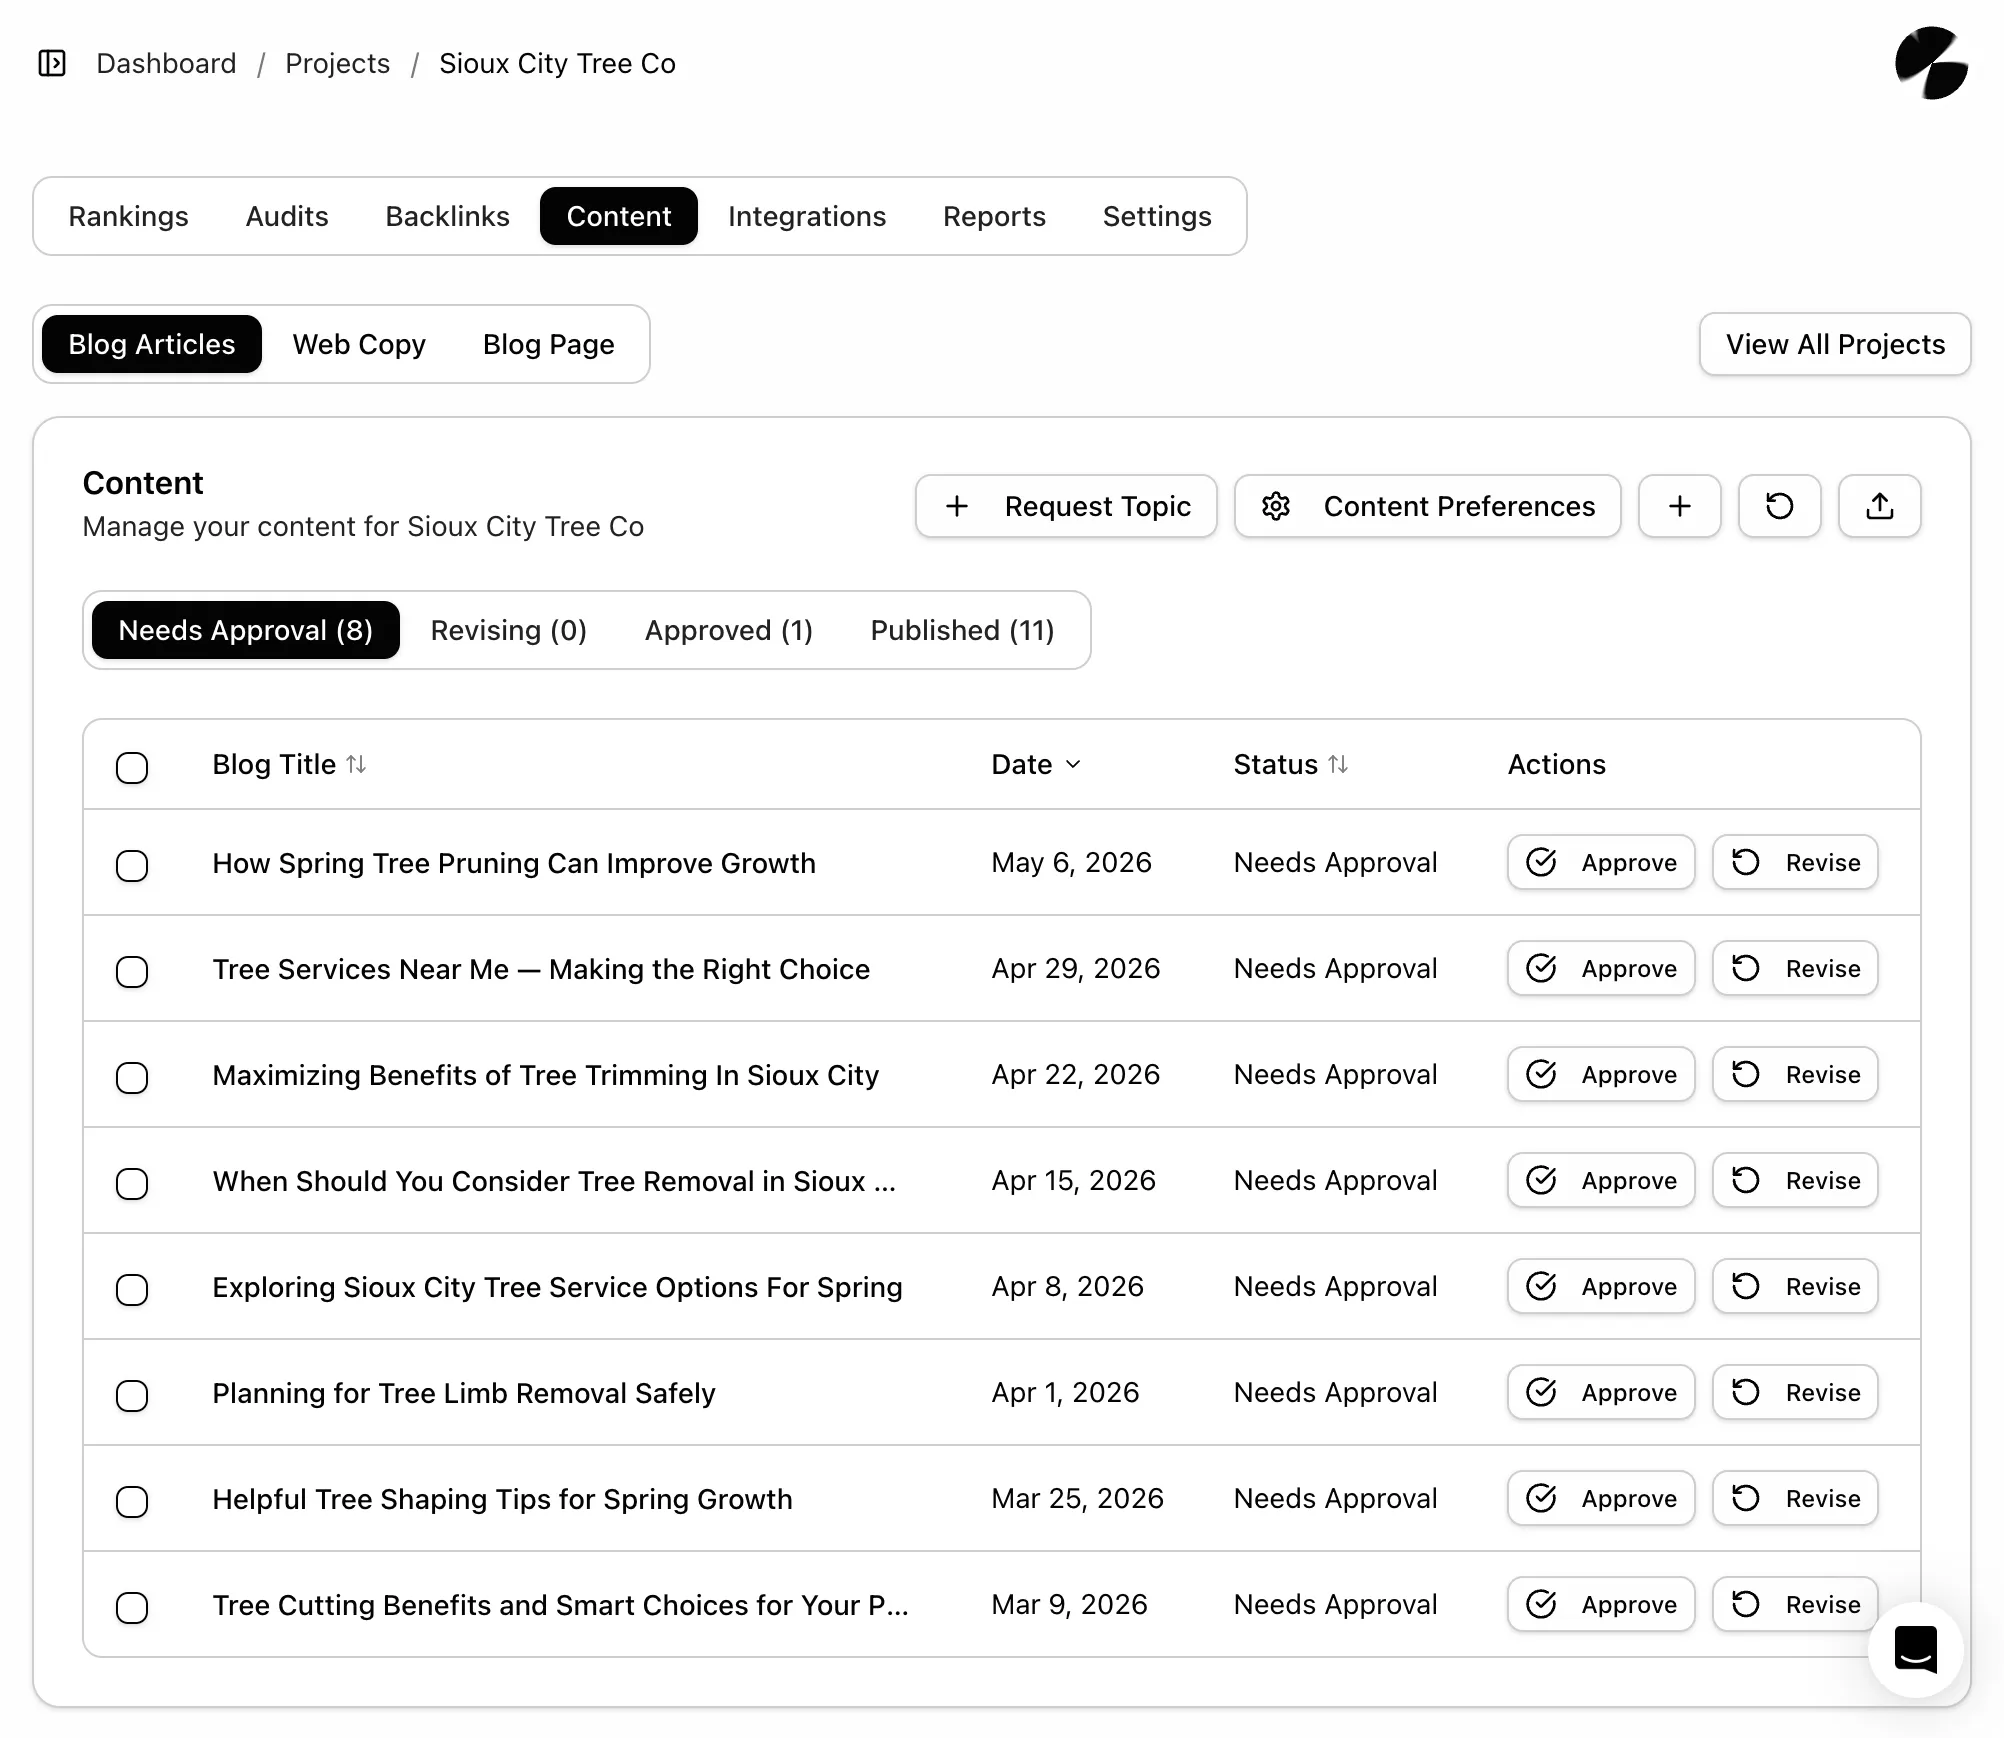Approve Helpful Tree Shaping Tips article
2004x1738 pixels.
coord(1601,1498)
